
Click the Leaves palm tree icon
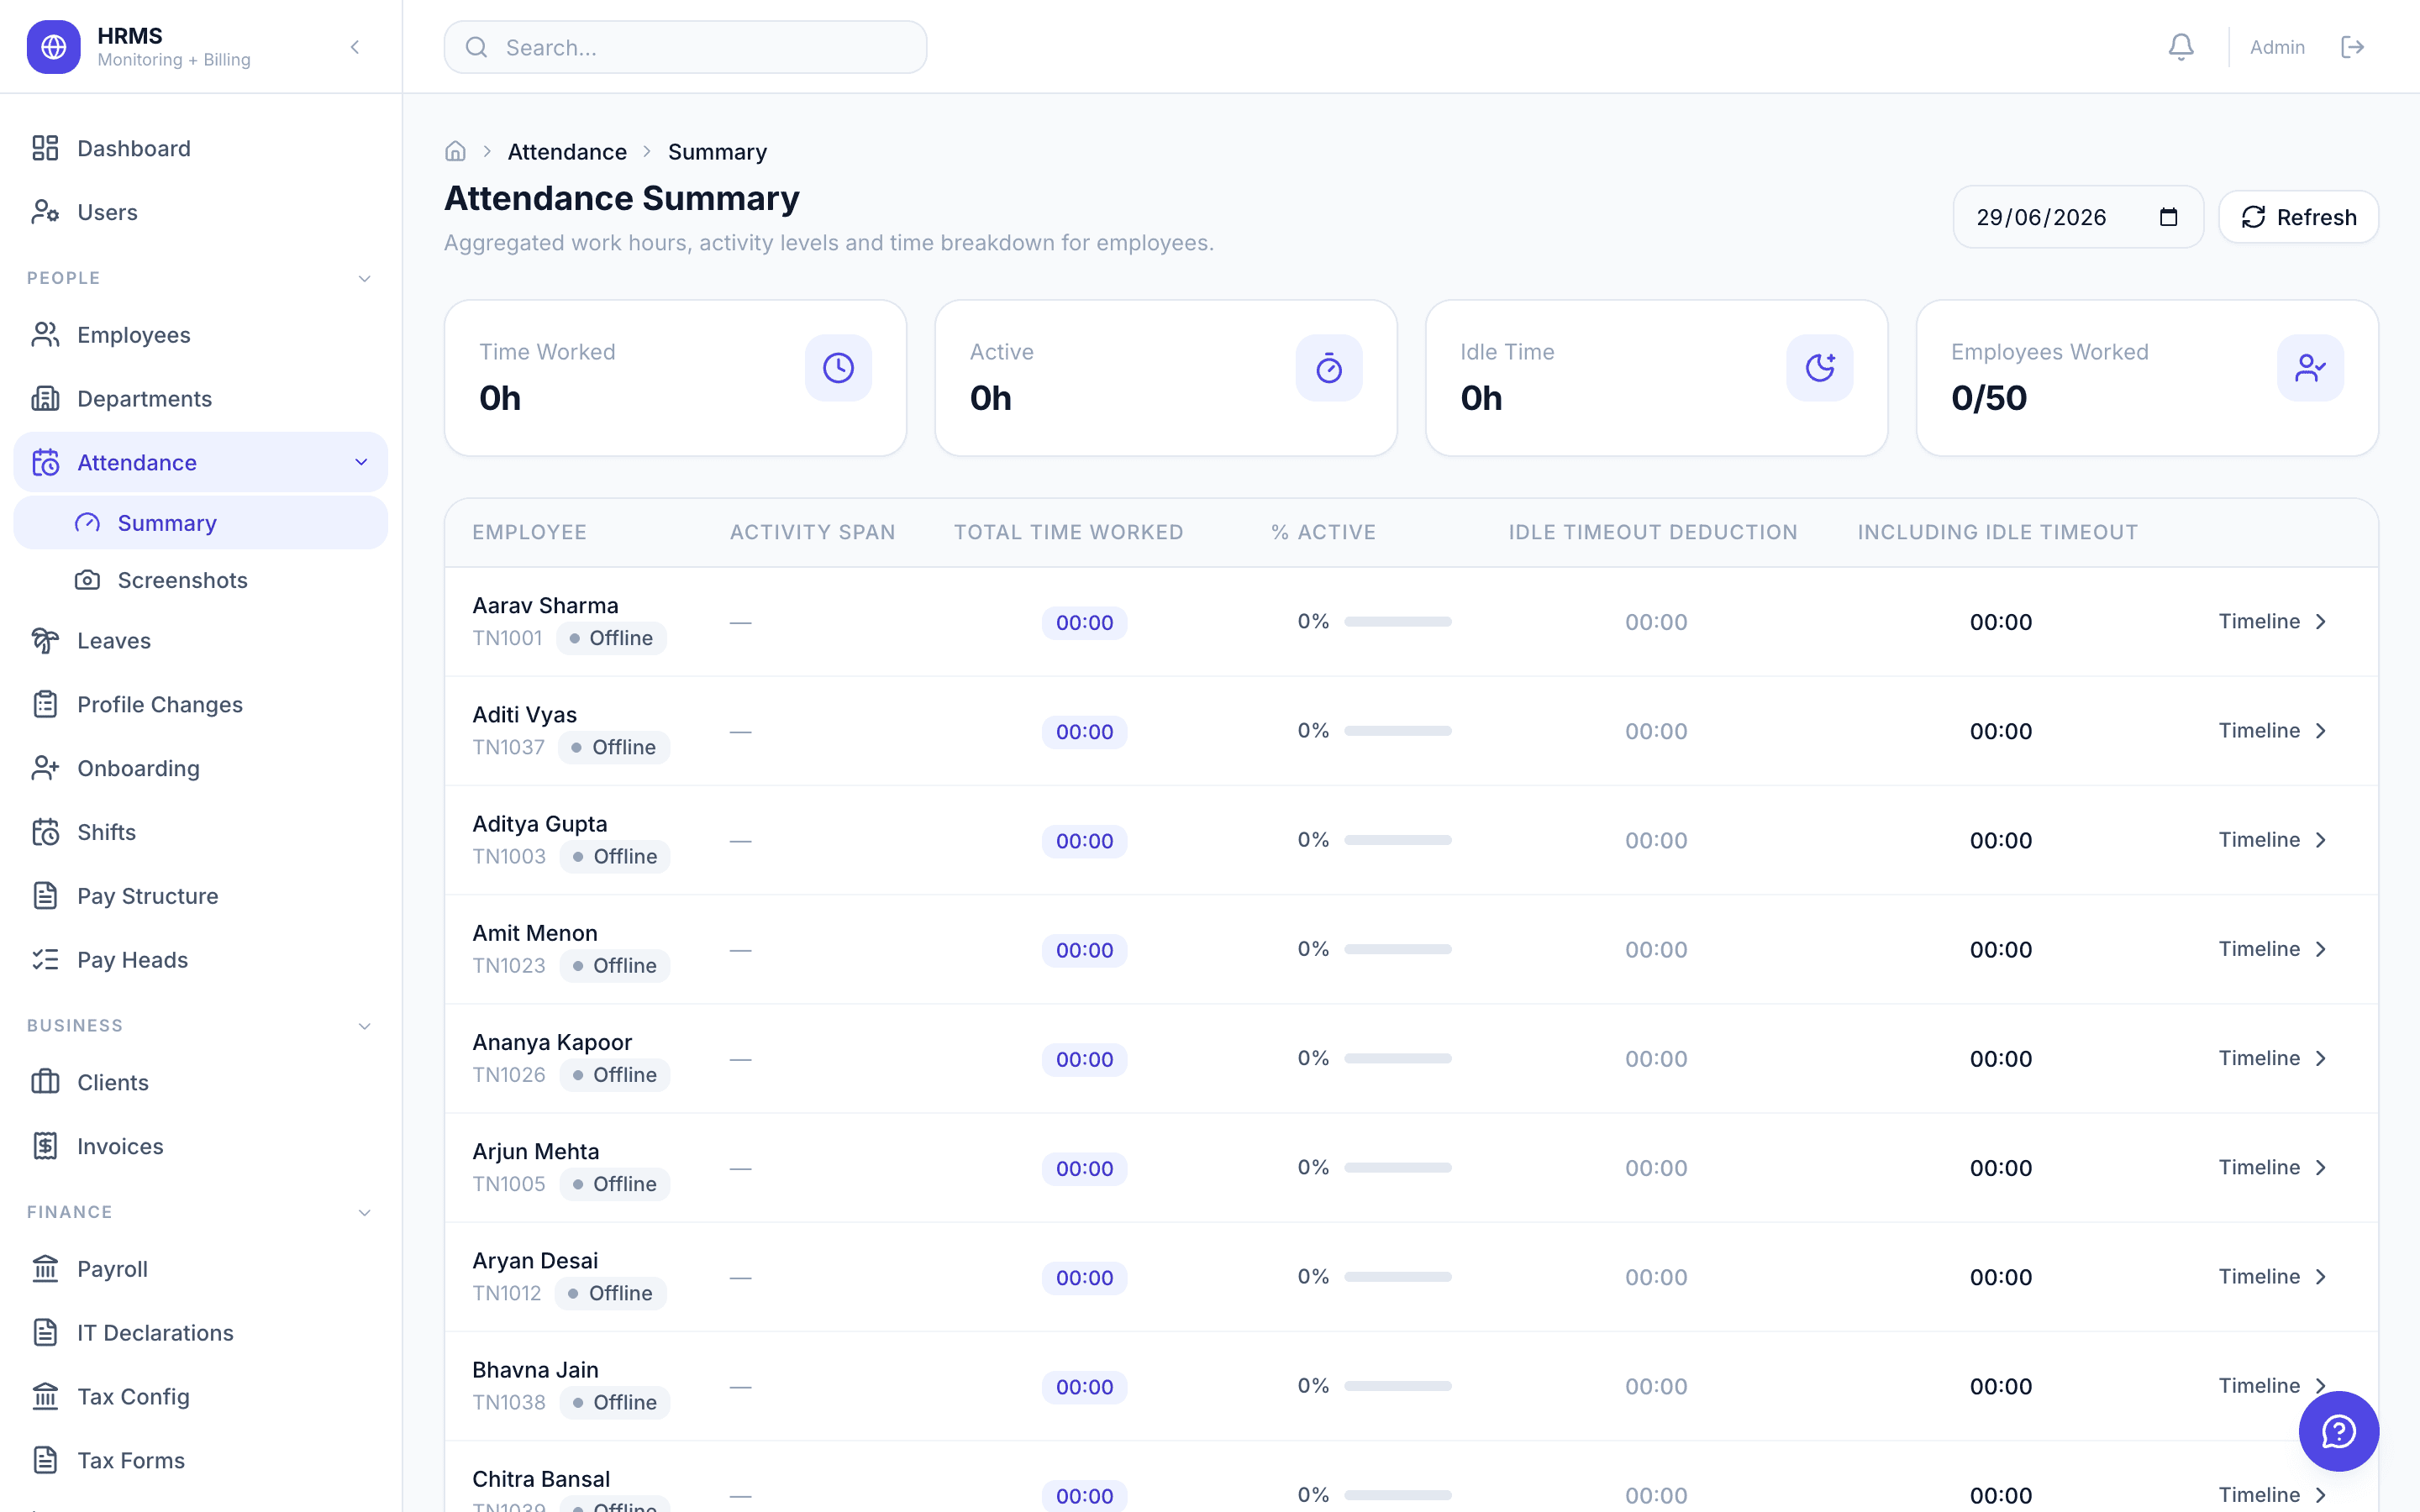45,641
